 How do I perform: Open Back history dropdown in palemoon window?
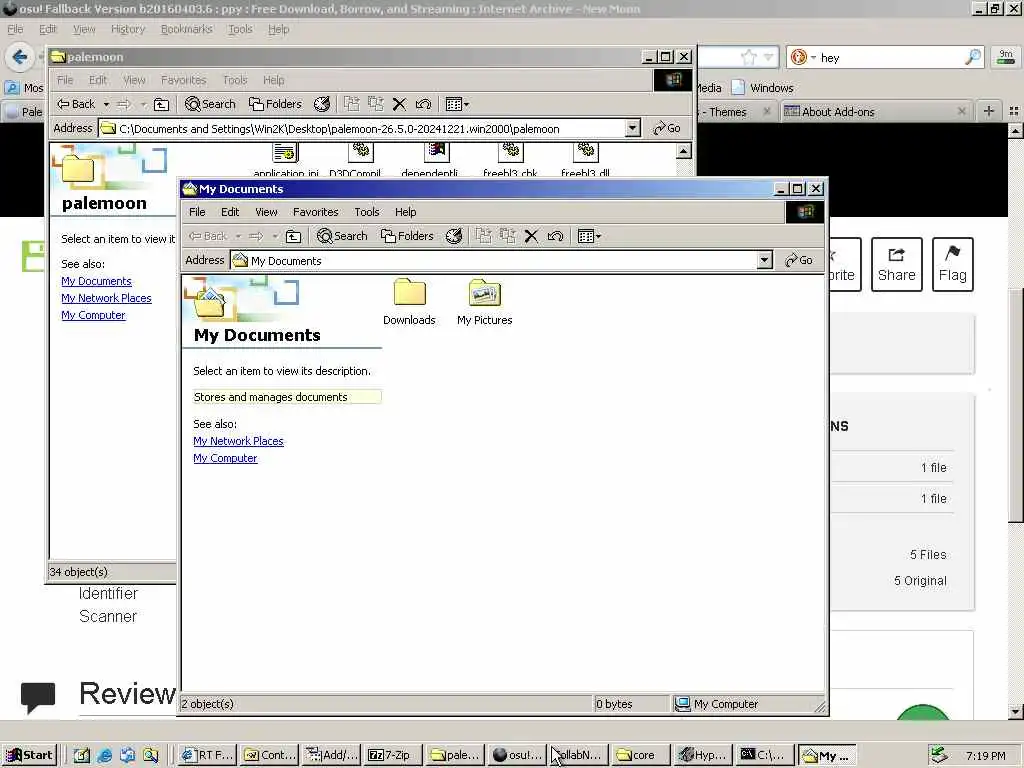point(106,104)
